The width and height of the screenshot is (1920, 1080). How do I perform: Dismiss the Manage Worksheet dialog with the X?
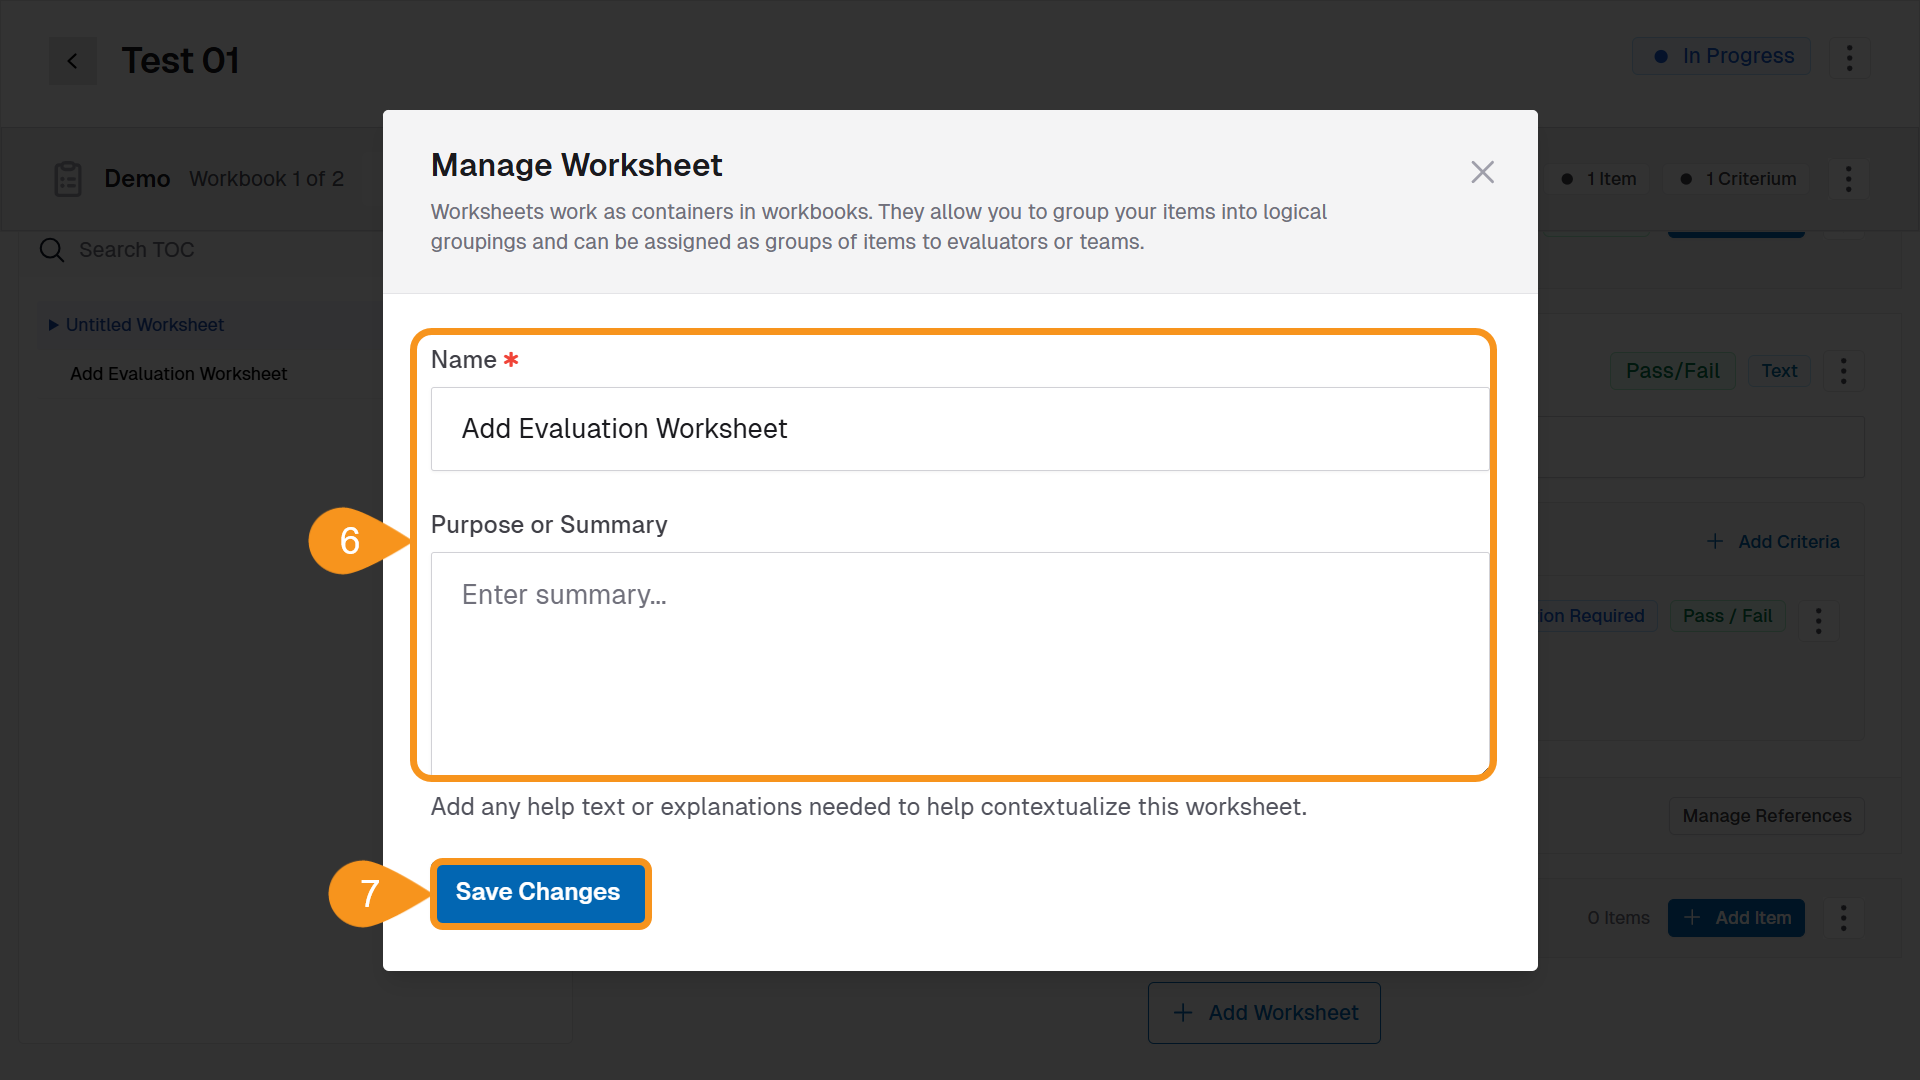pyautogui.click(x=1482, y=172)
